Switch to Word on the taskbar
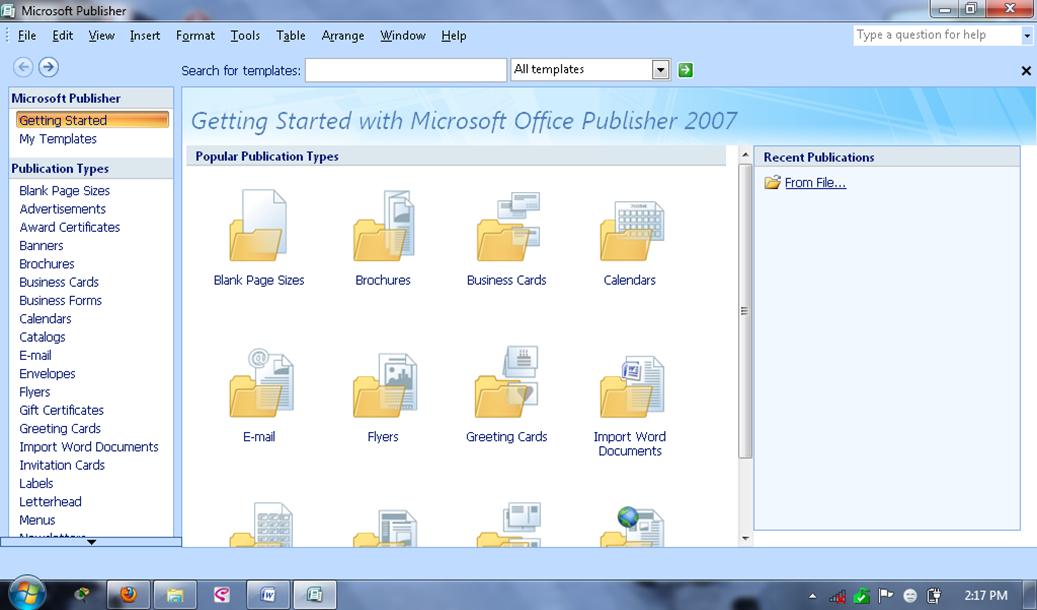 click(x=268, y=595)
